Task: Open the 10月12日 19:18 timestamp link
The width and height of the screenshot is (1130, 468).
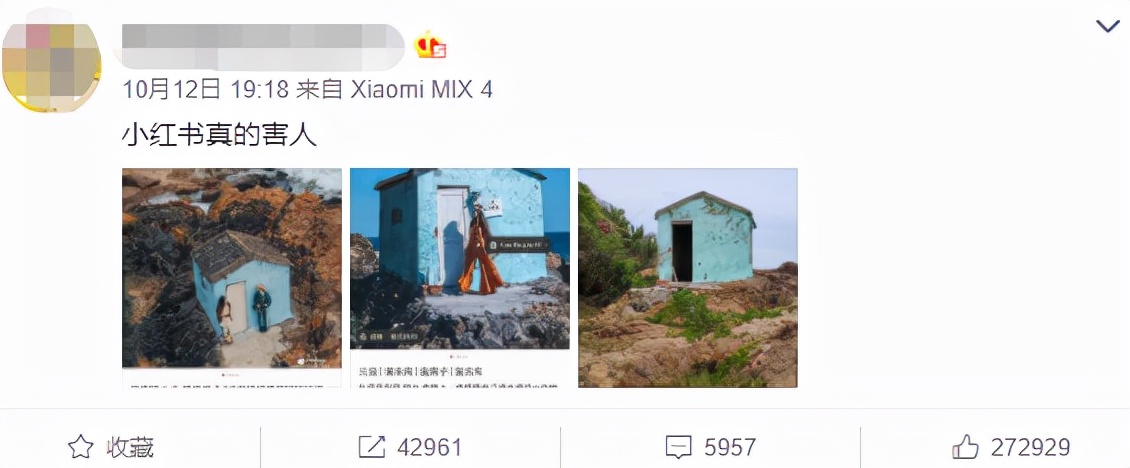Action: (206, 89)
